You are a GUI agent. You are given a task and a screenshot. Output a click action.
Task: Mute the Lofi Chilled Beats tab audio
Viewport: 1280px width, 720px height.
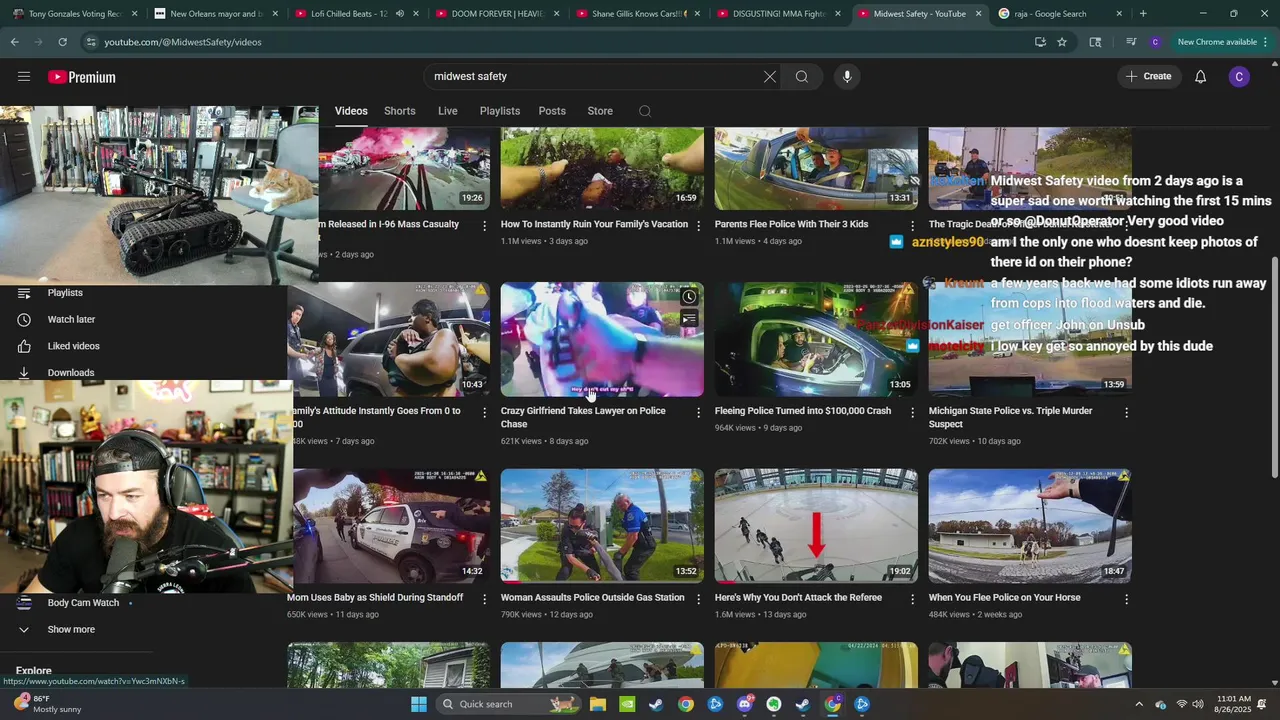pos(399,14)
